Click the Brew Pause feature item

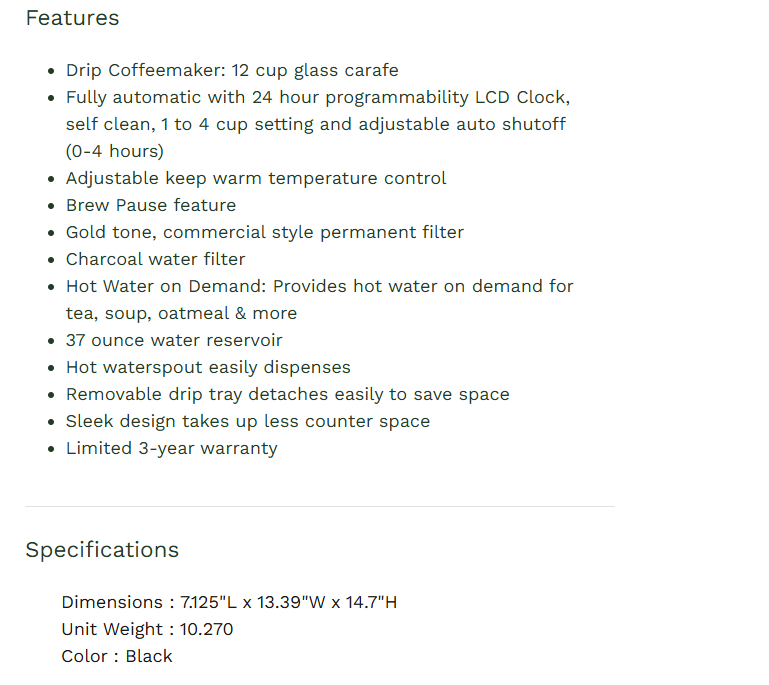pos(151,205)
